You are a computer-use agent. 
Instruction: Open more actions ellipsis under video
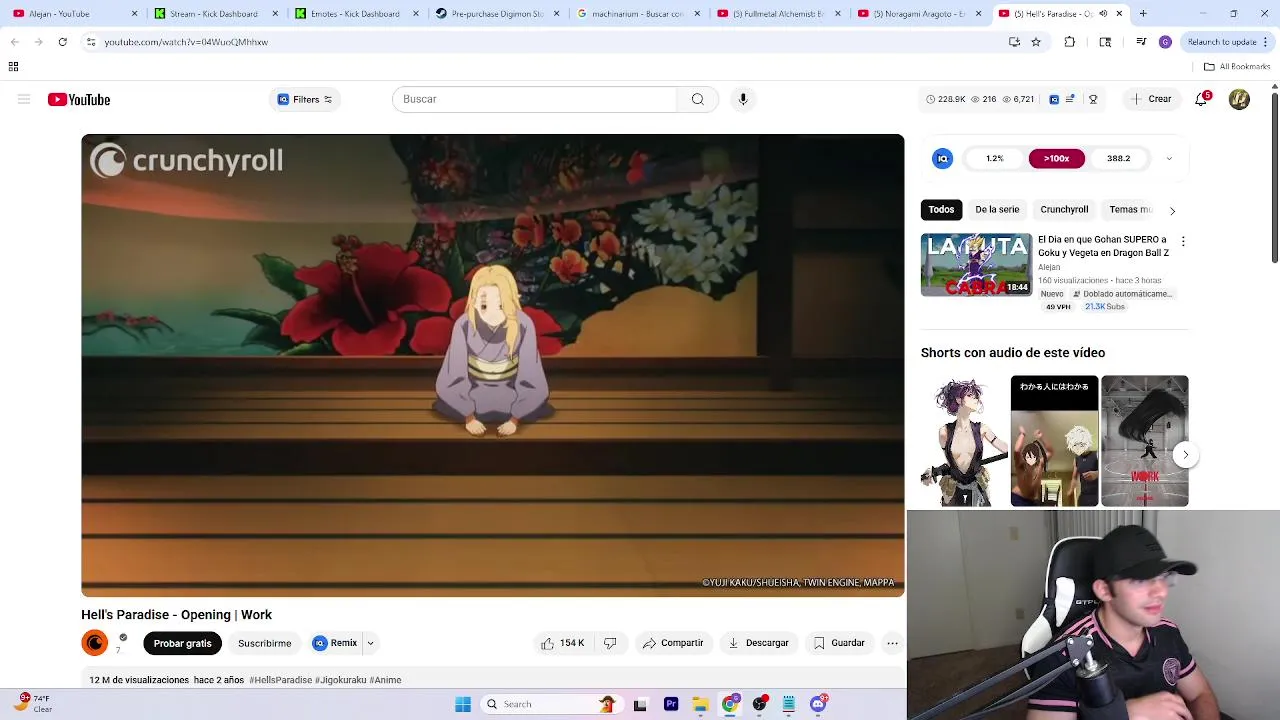[x=892, y=643]
